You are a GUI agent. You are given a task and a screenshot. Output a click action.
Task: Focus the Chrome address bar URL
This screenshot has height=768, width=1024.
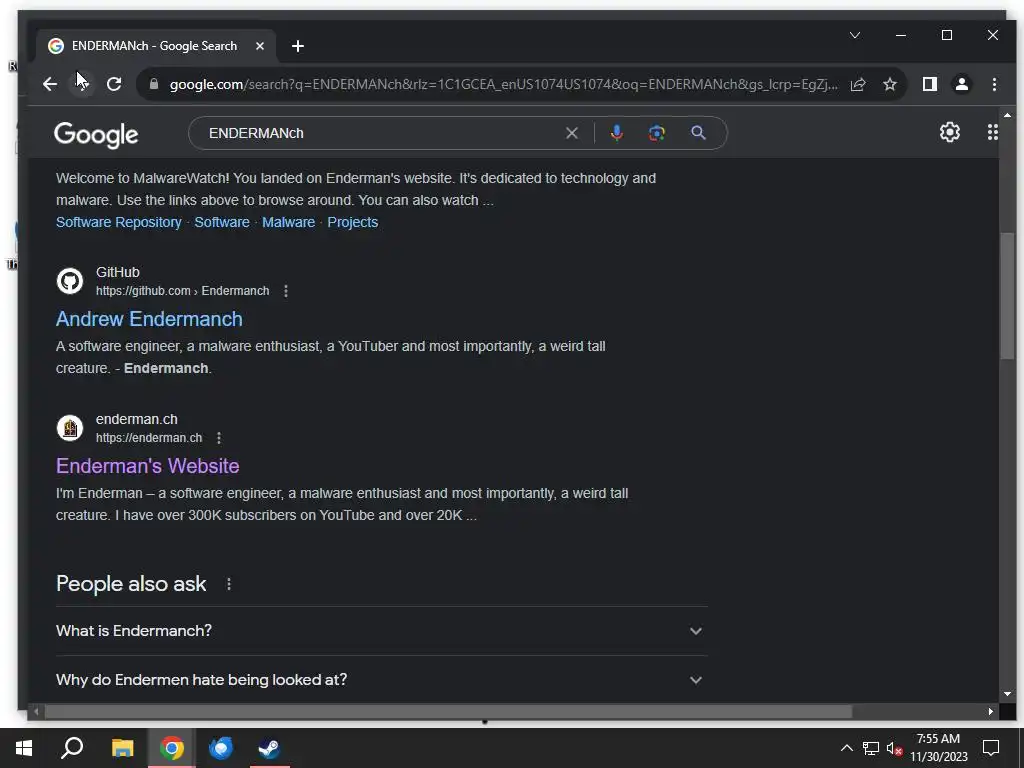click(x=503, y=84)
